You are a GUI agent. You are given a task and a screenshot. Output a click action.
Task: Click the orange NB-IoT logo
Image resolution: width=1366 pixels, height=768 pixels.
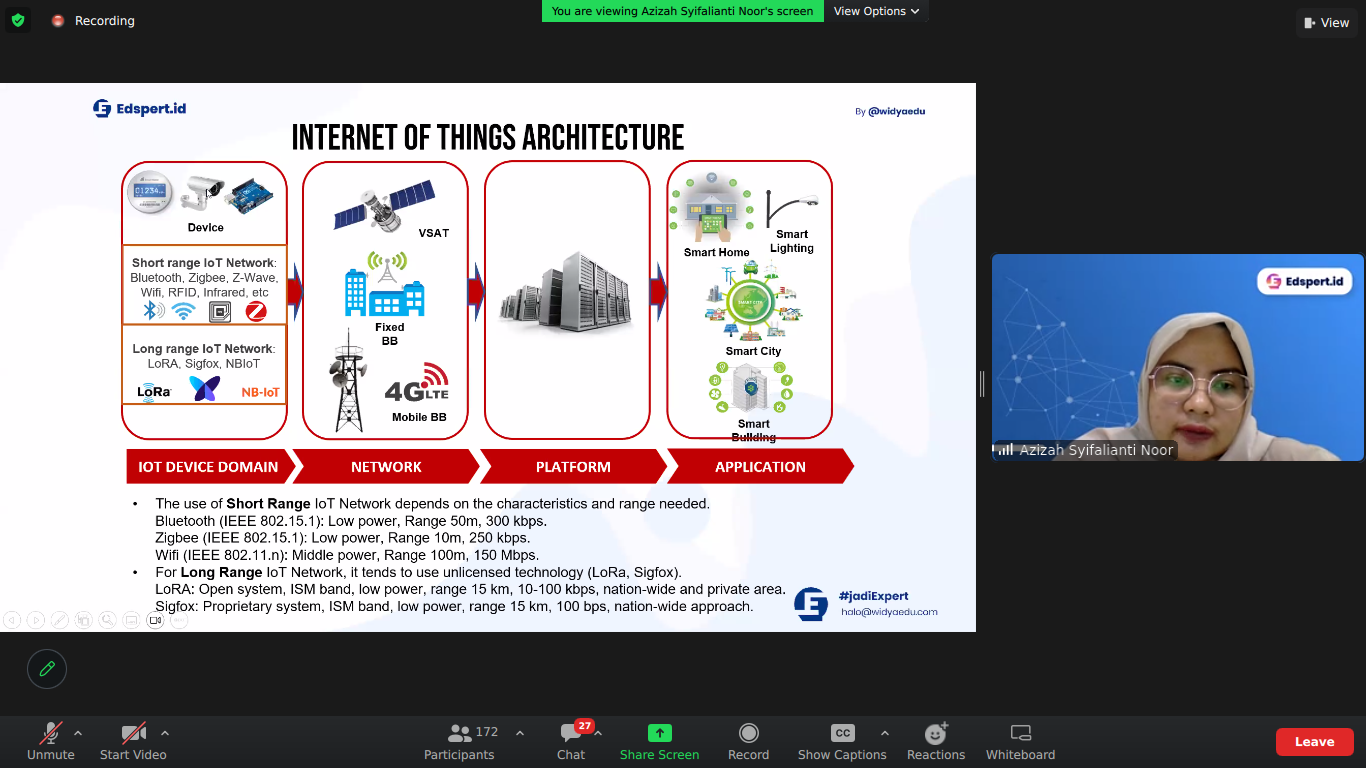point(260,393)
